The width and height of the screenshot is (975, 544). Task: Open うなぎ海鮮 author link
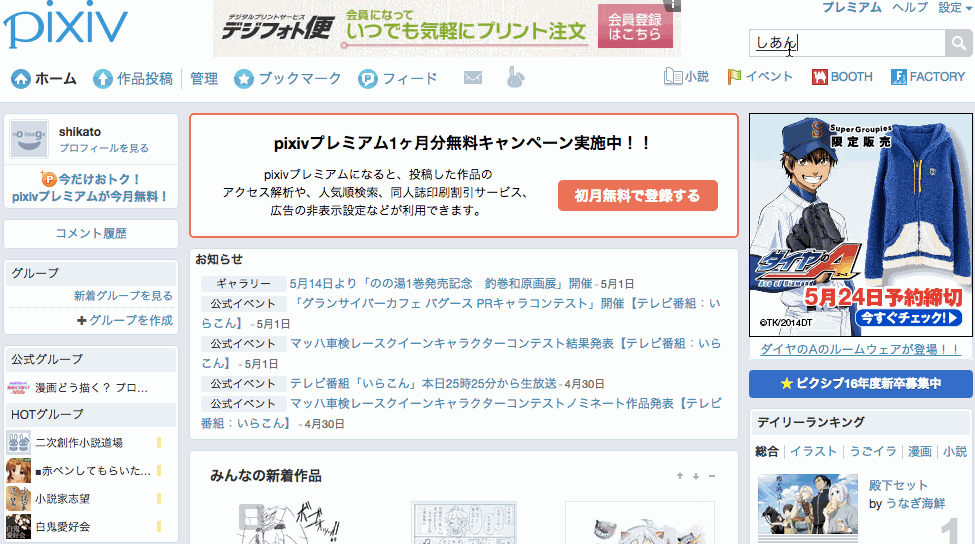point(915,503)
